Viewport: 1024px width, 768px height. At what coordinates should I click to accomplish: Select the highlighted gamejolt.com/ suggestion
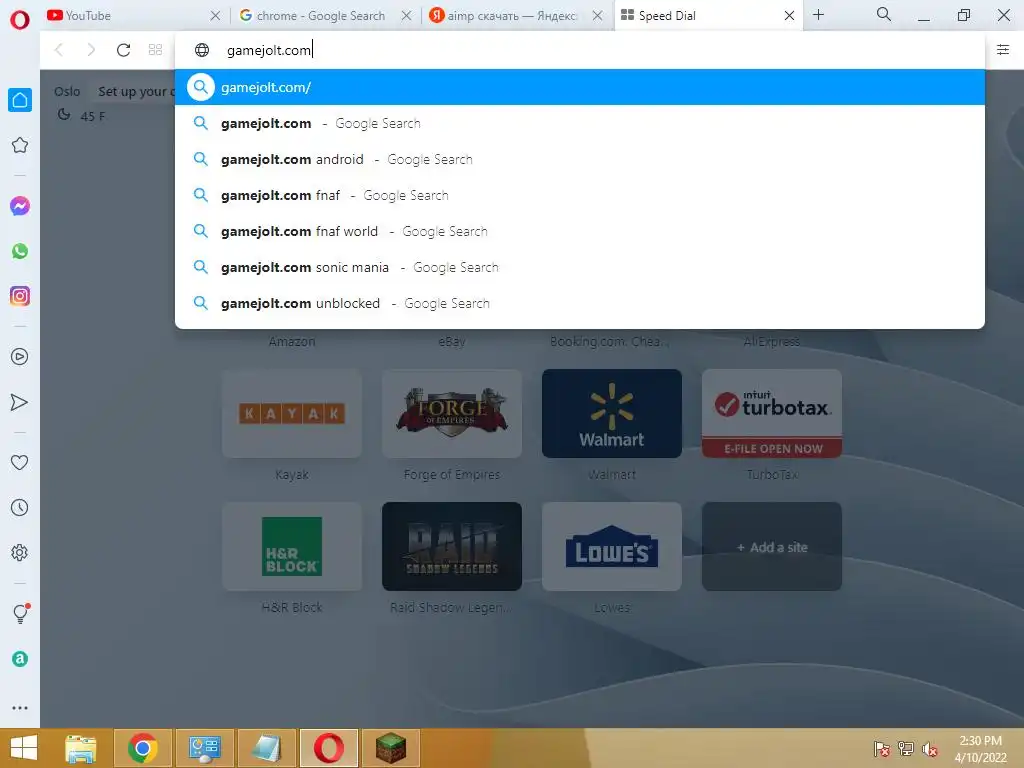pos(579,87)
